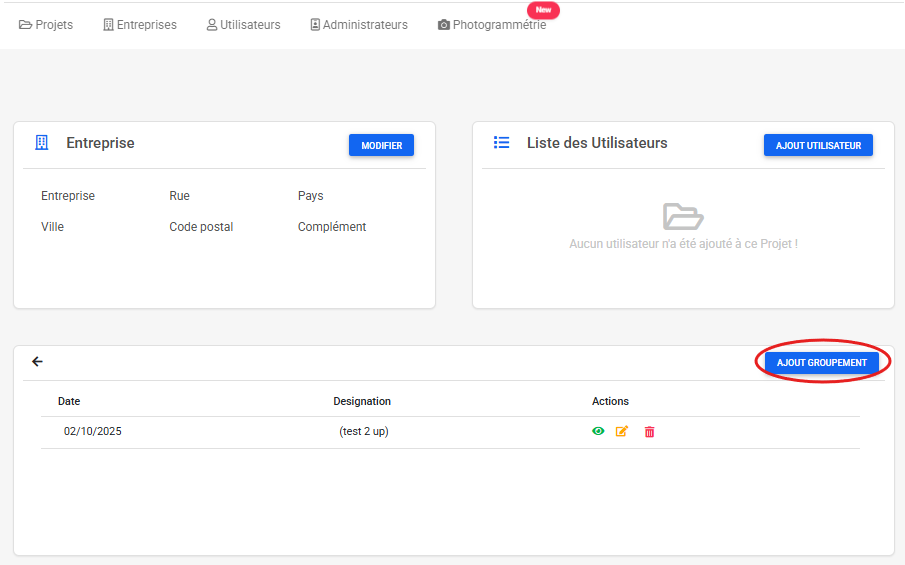Select the 02/10/2025 date cell
This screenshot has width=905, height=565.
click(x=93, y=432)
